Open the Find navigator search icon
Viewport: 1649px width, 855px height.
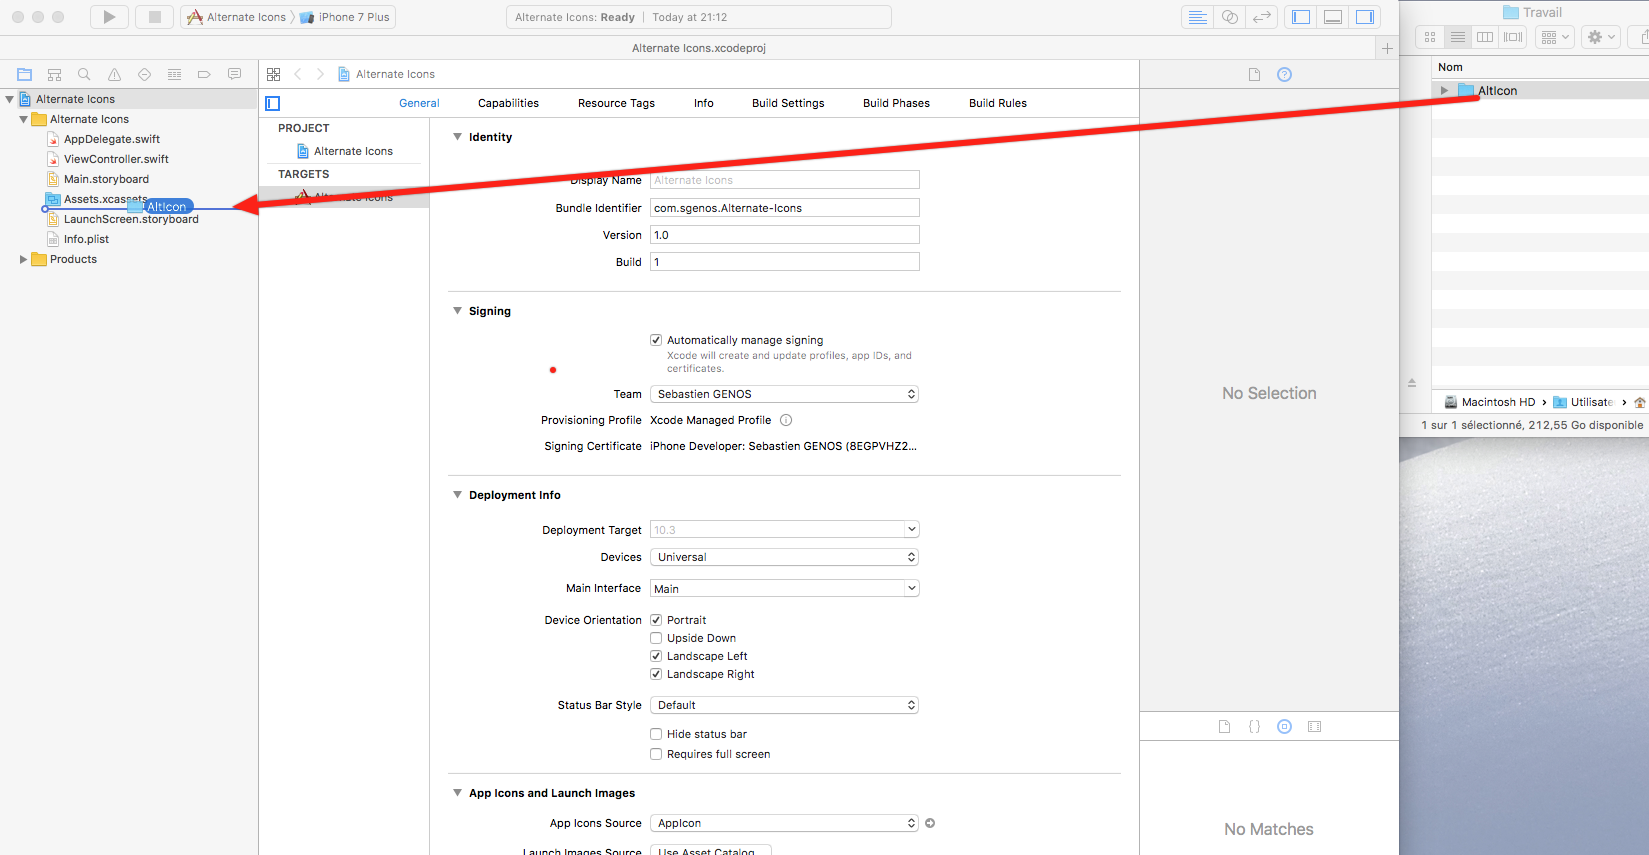84,74
